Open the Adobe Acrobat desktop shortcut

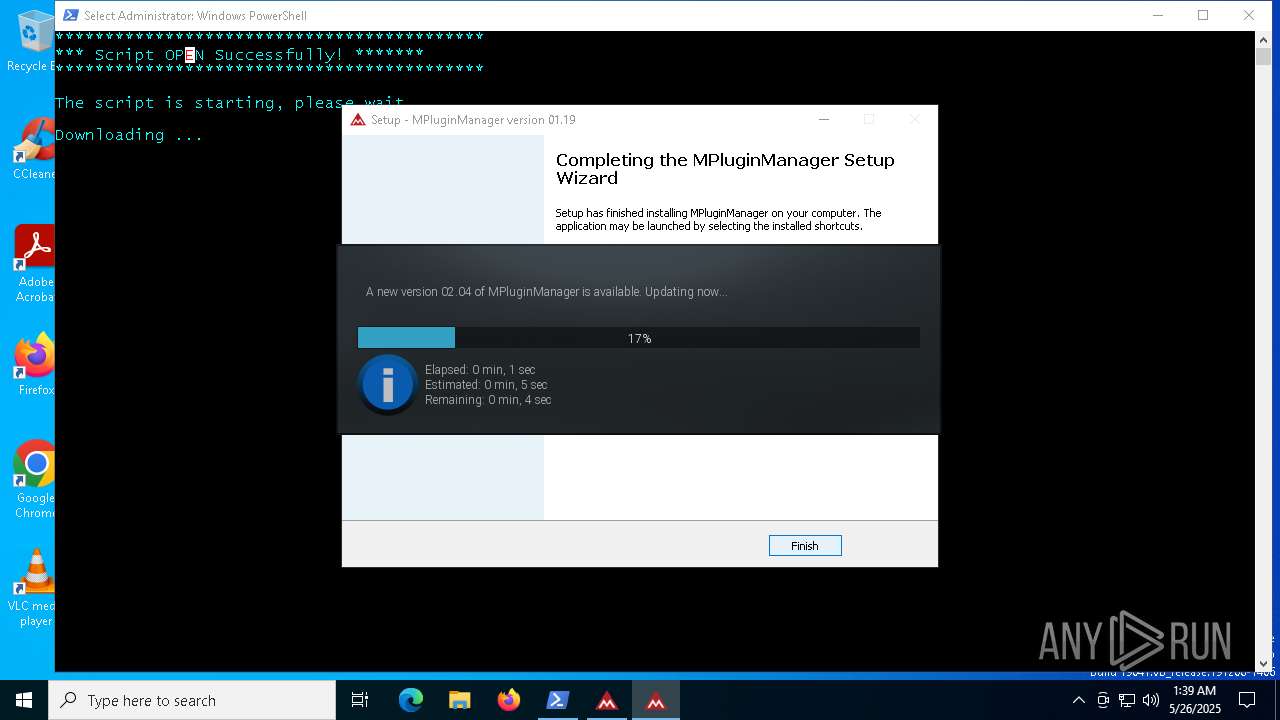34,264
